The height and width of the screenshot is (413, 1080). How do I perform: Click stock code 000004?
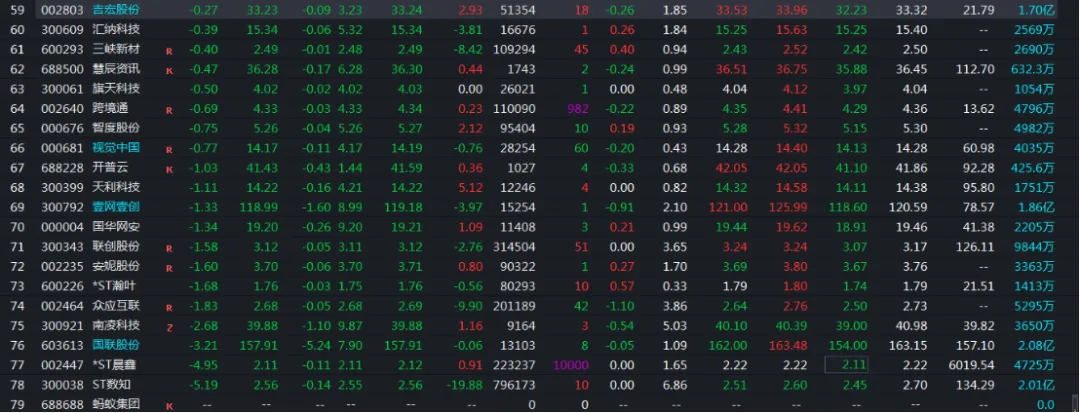point(62,227)
